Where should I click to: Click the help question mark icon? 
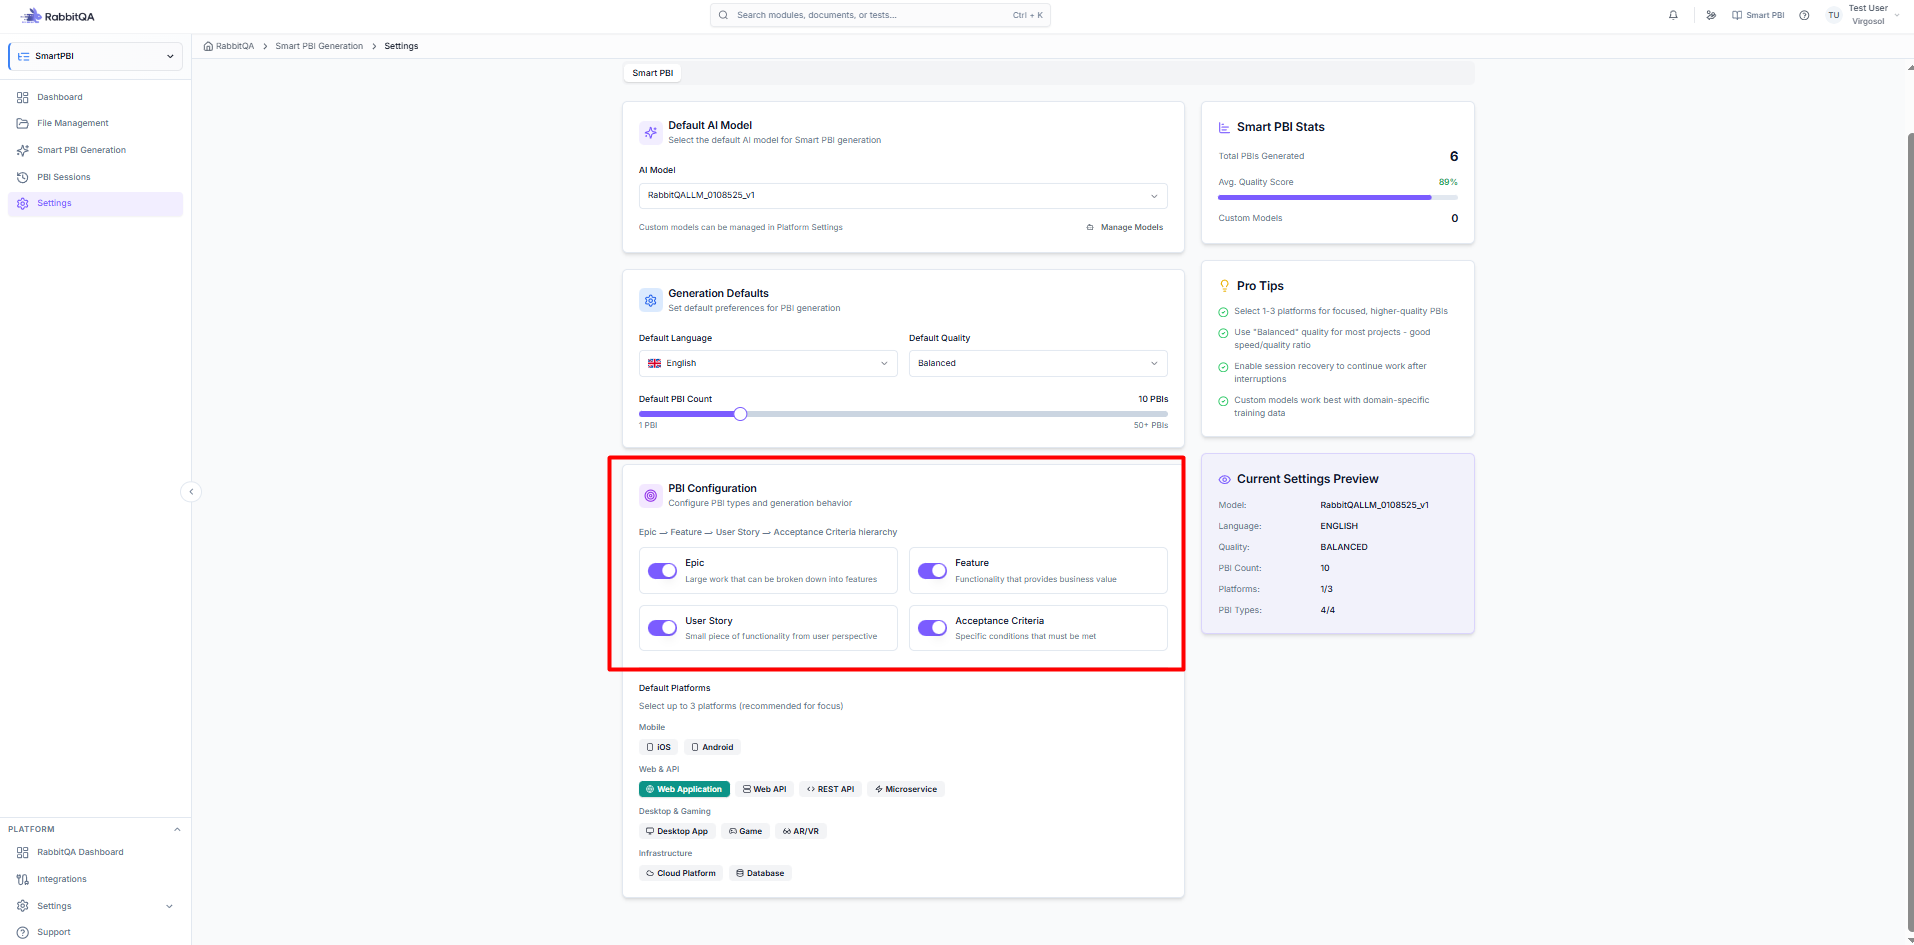click(x=1804, y=15)
